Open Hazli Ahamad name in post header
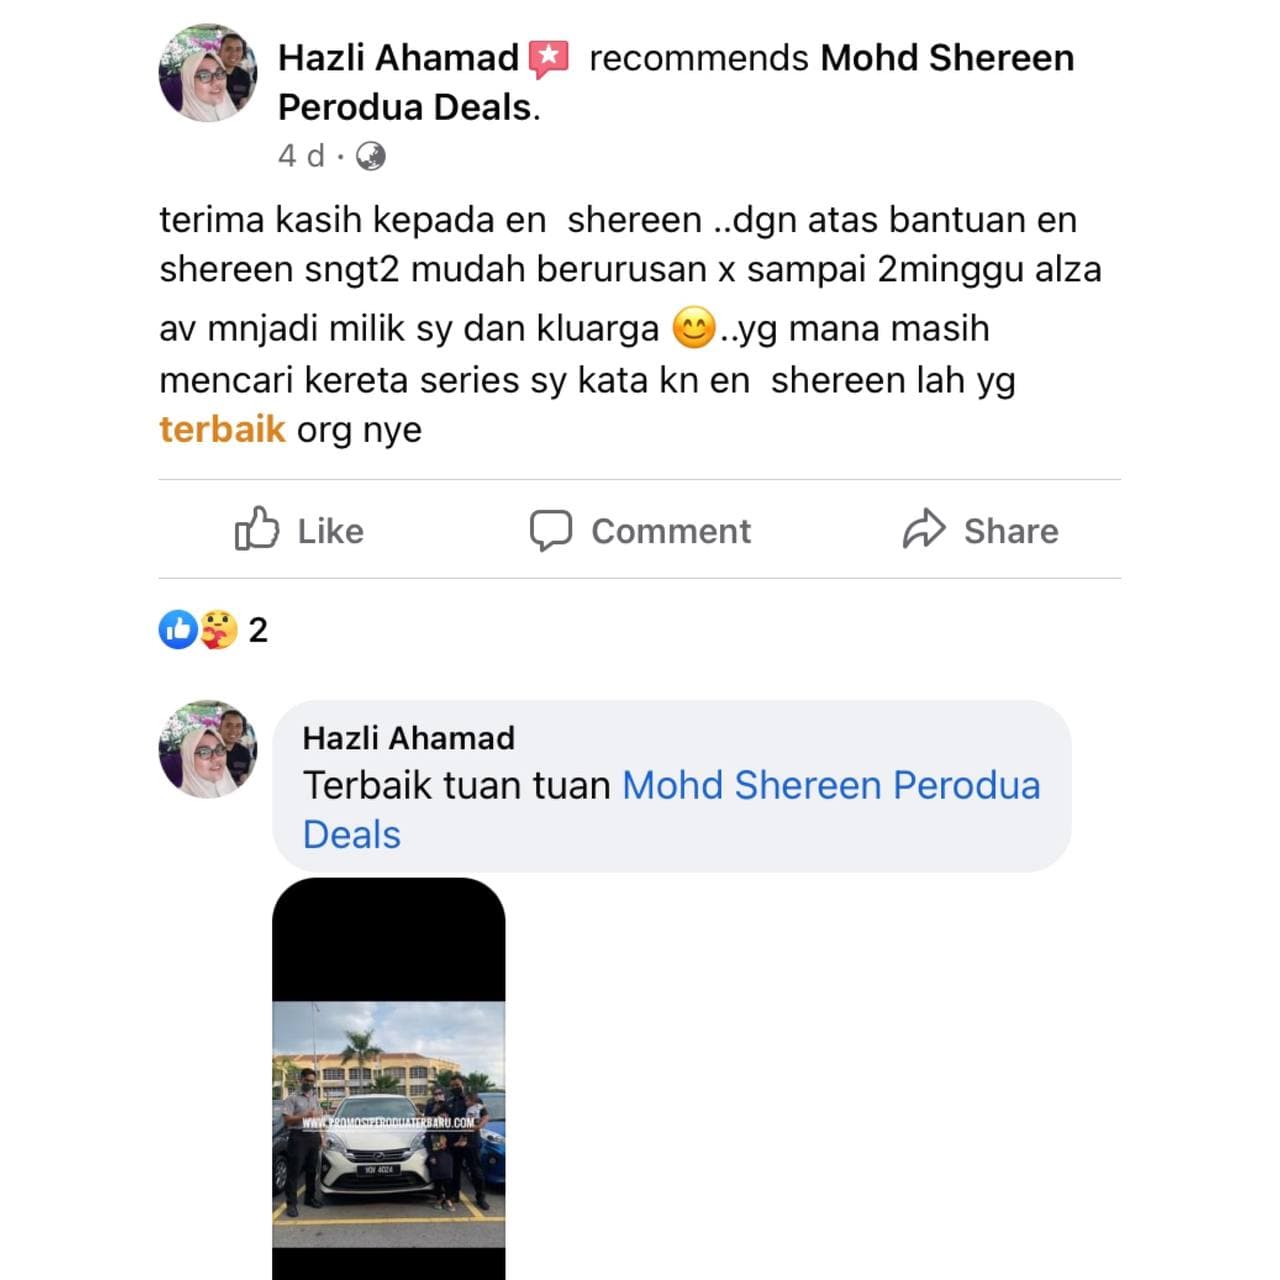 click(398, 58)
